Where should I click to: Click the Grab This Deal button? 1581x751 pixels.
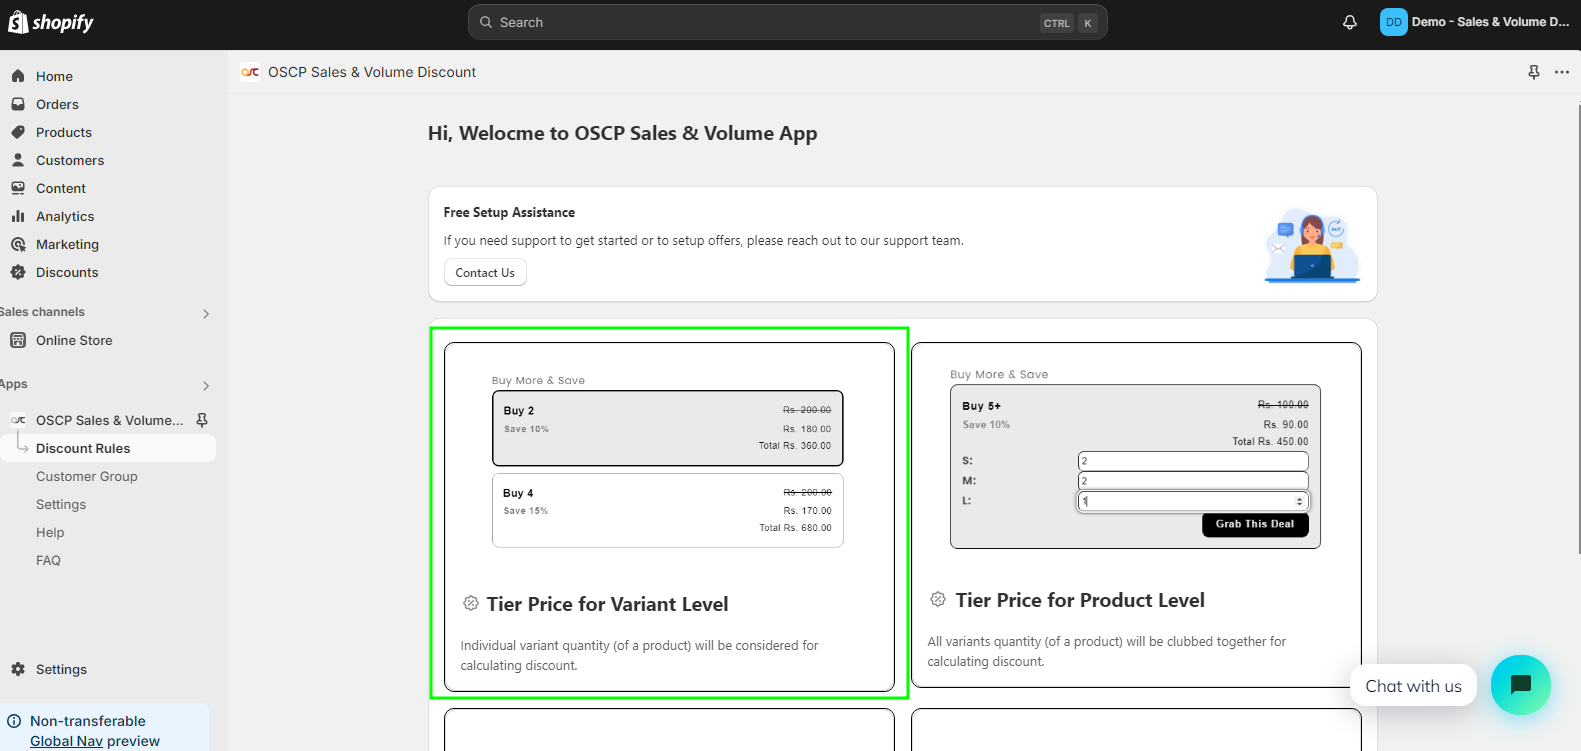click(x=1254, y=524)
